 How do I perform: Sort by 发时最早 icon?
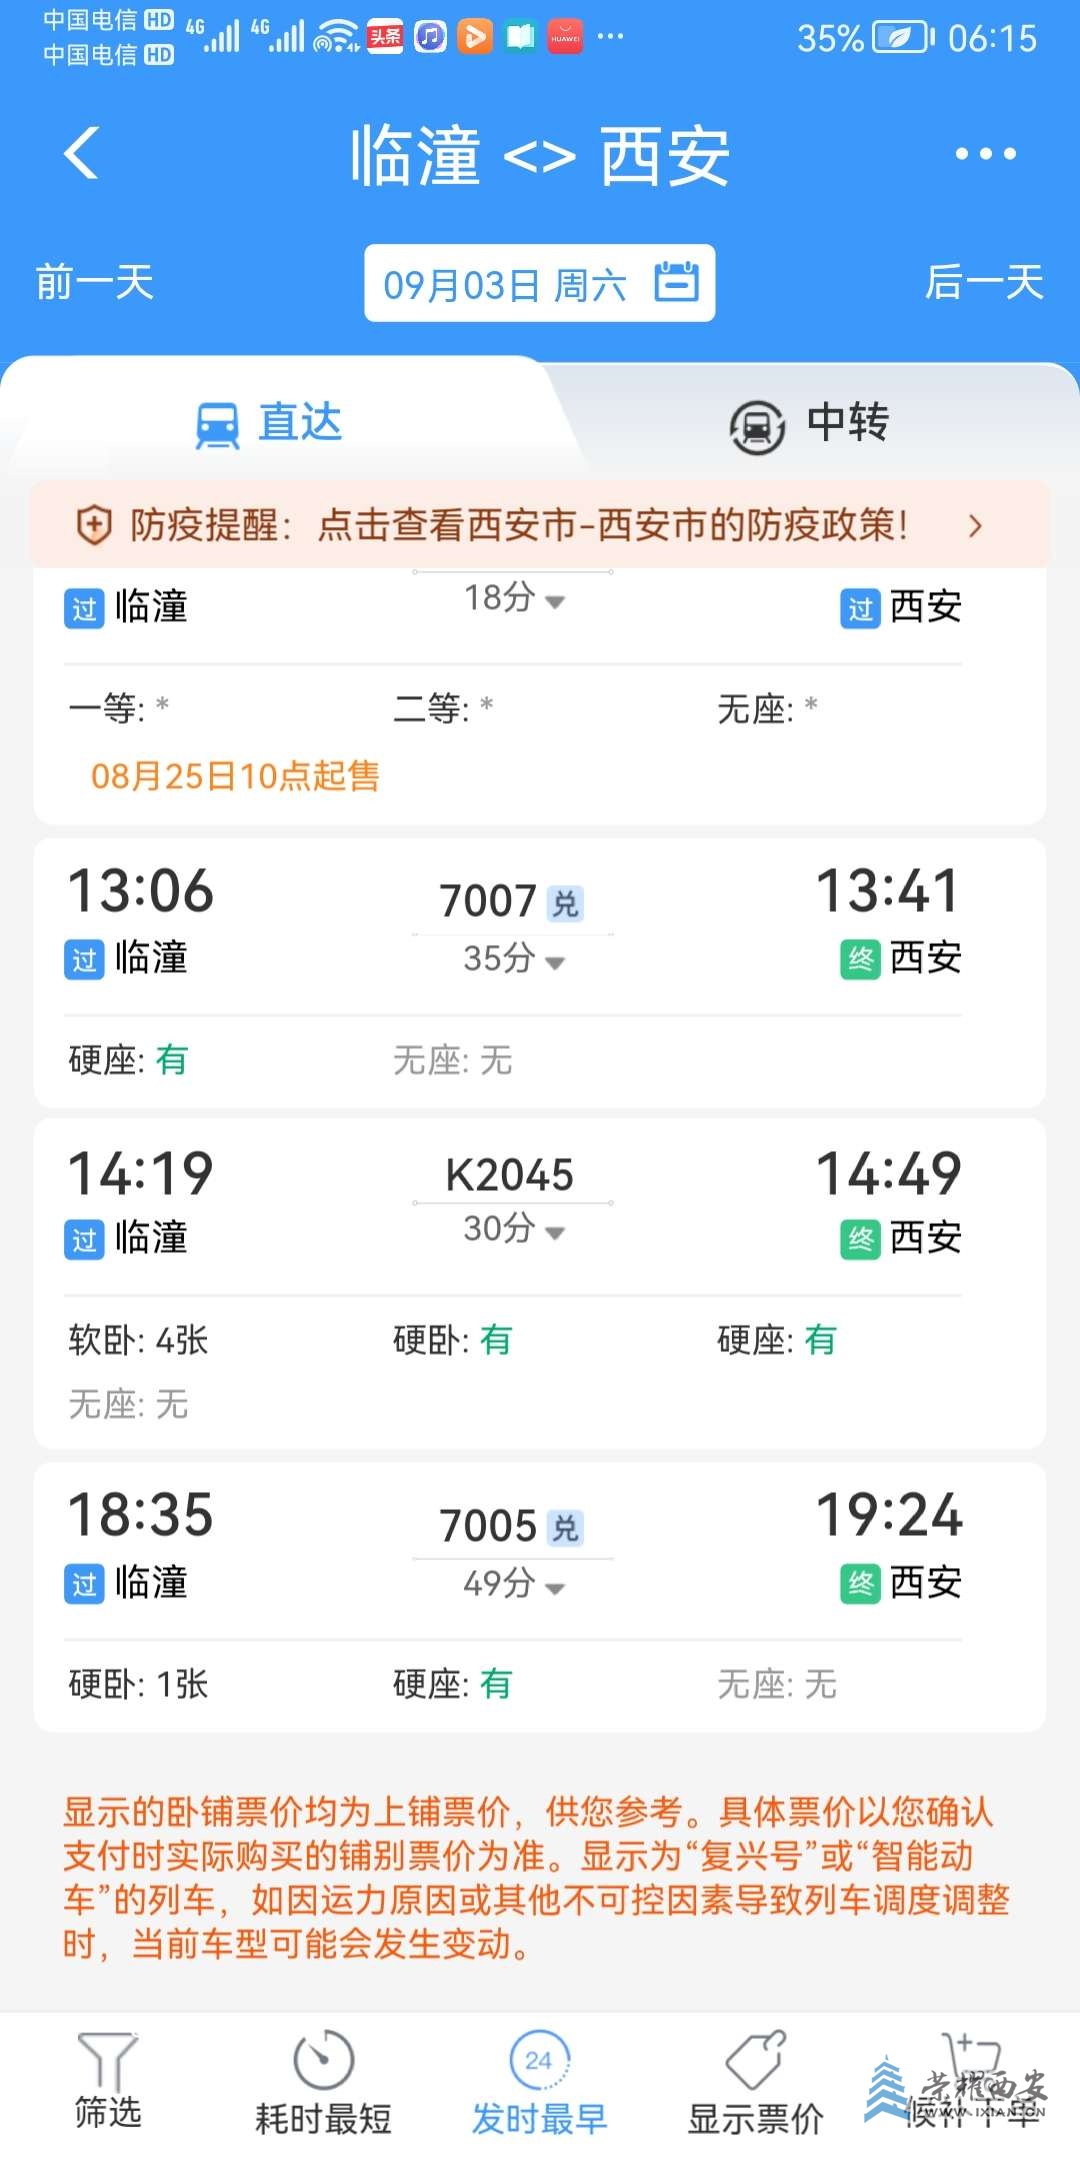tap(539, 2060)
